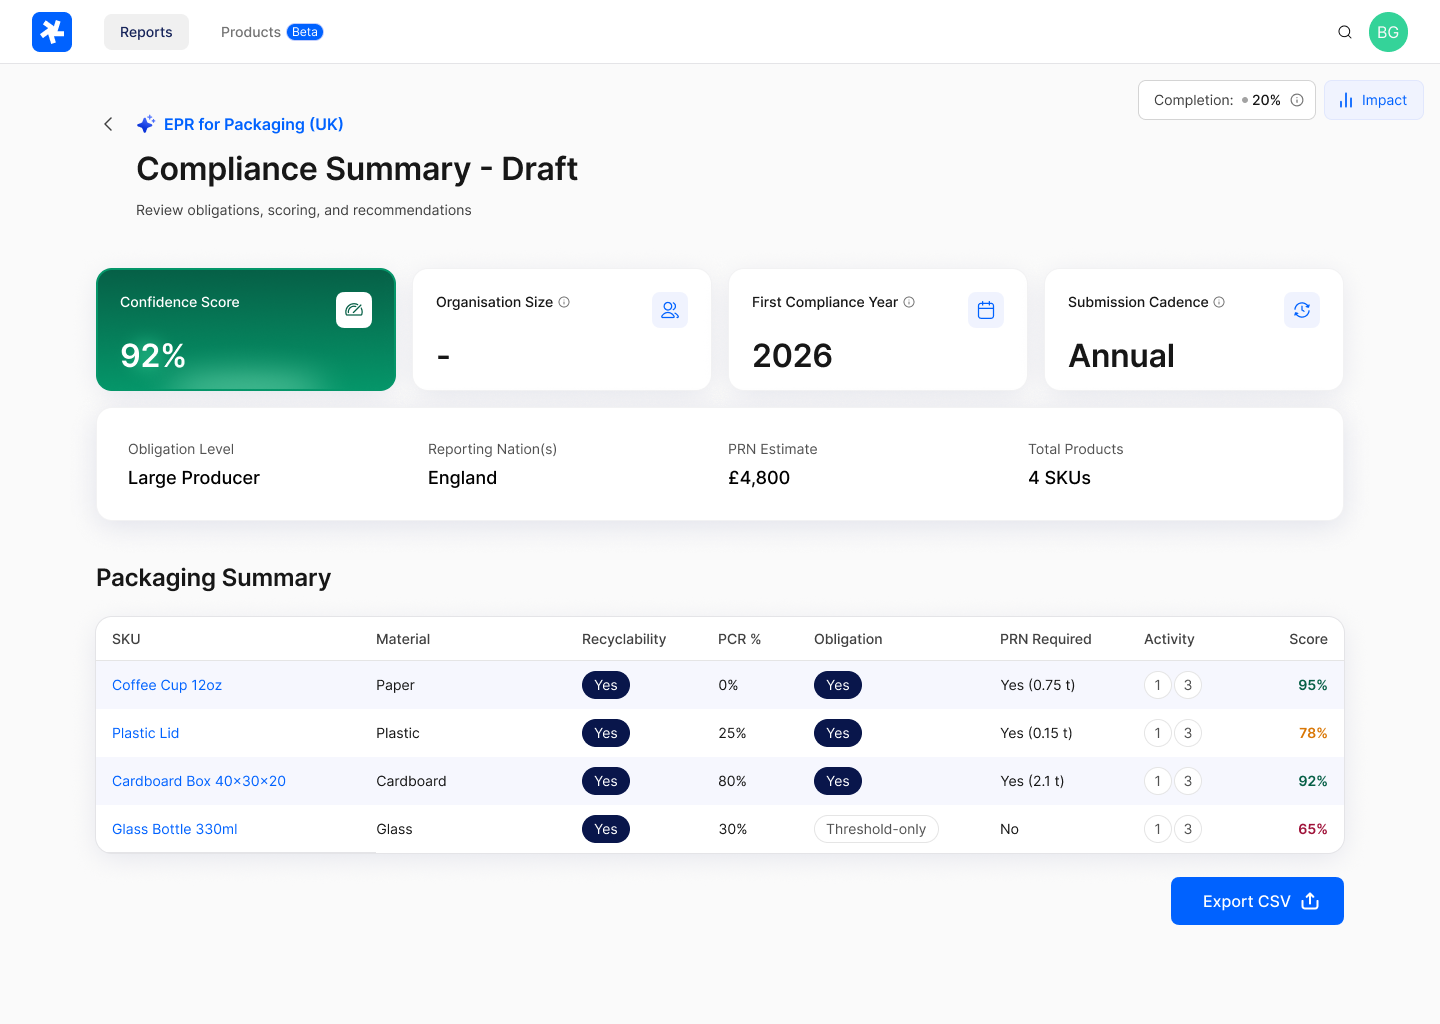Toggle the Yes obligation badge for Coffee Cup 12oz
This screenshot has height=1024, width=1440.
[x=838, y=685]
